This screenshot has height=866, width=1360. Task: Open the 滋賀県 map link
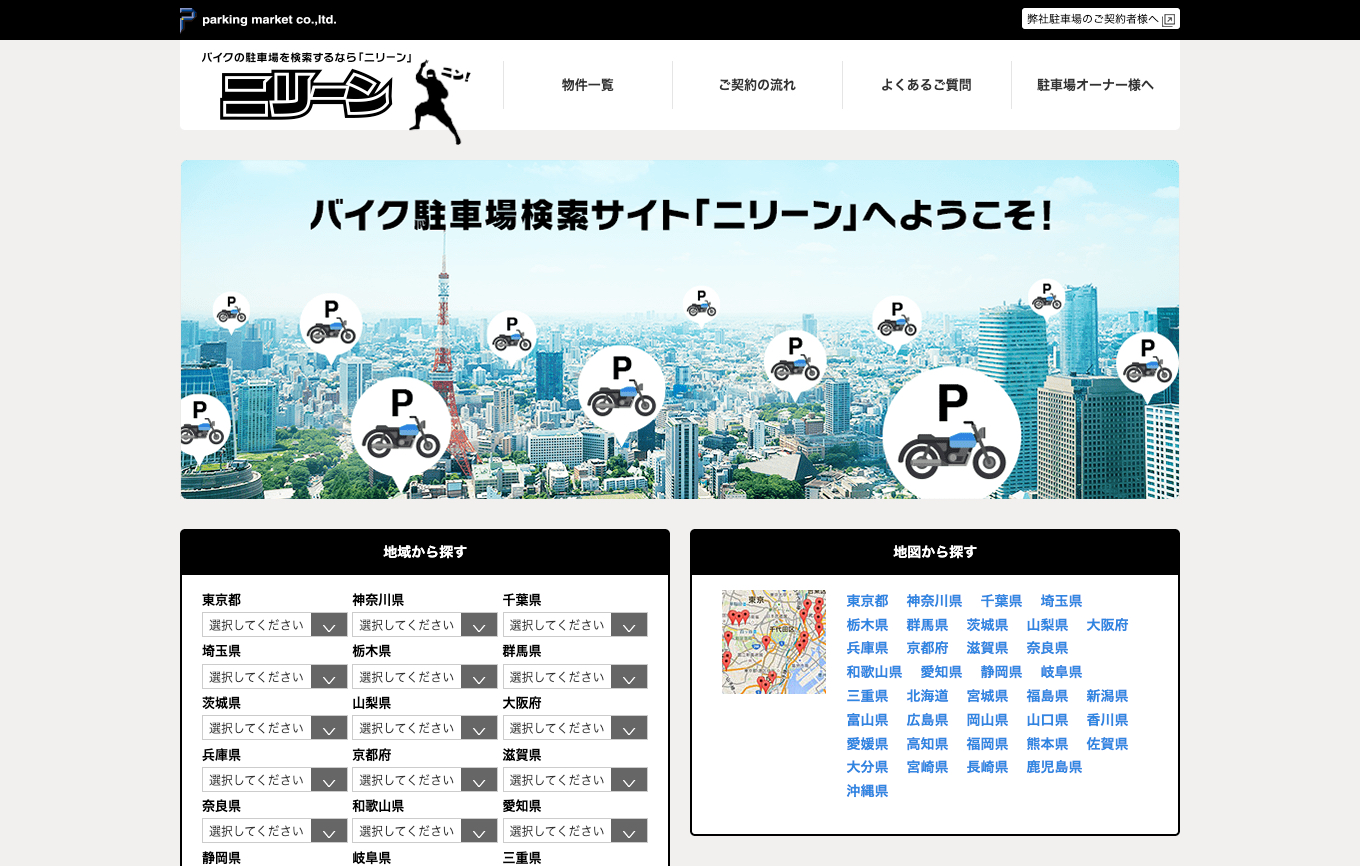(987, 648)
